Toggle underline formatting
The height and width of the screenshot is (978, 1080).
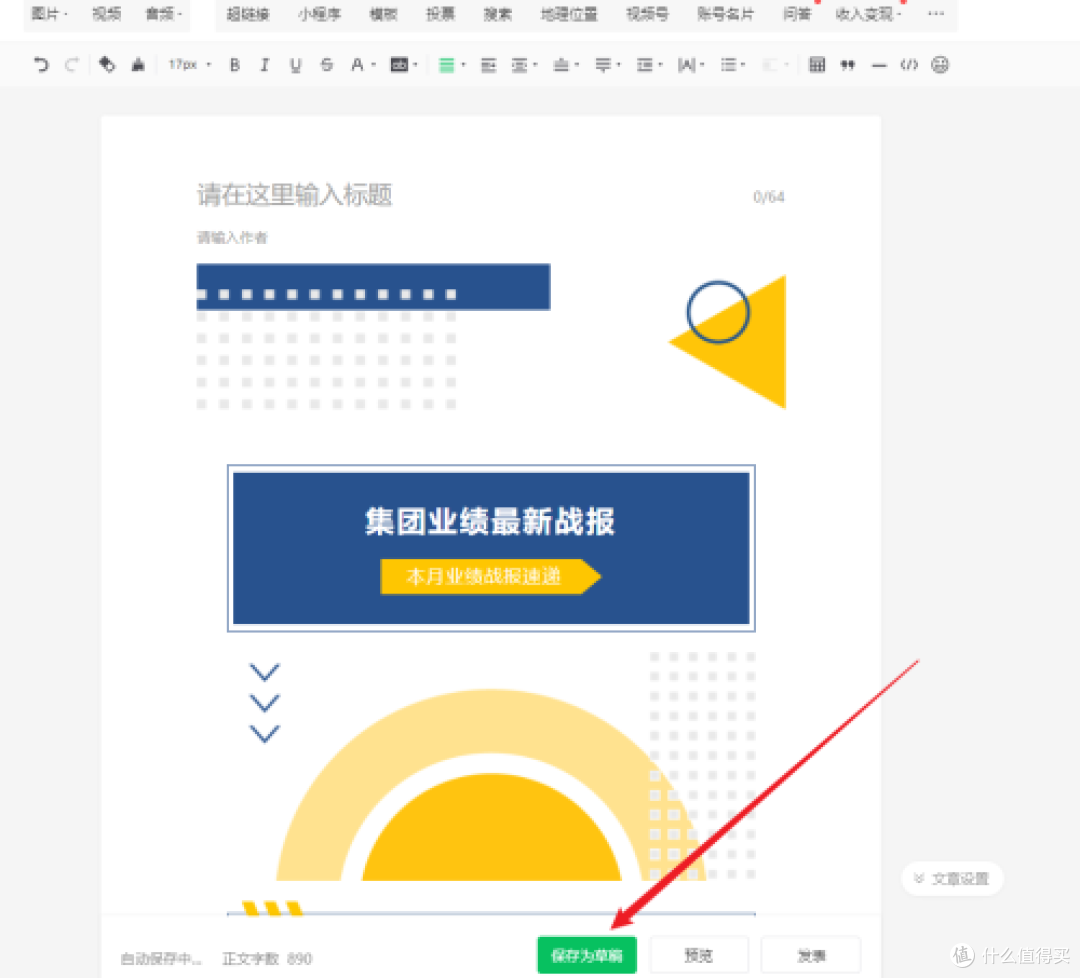click(295, 65)
